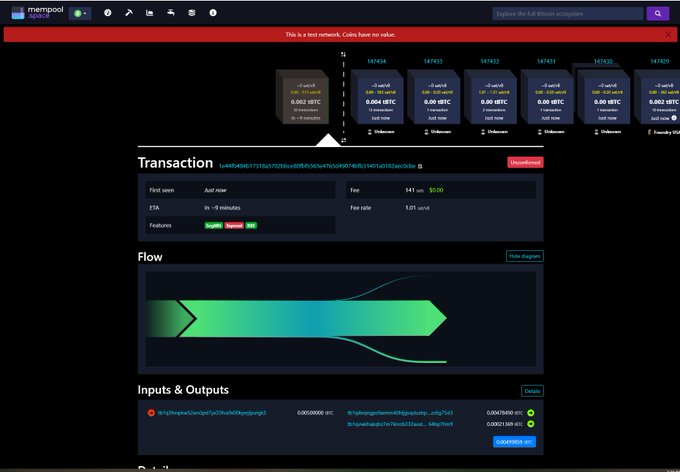Click the RBF feature badge
The image size is (680, 472).
click(x=251, y=226)
